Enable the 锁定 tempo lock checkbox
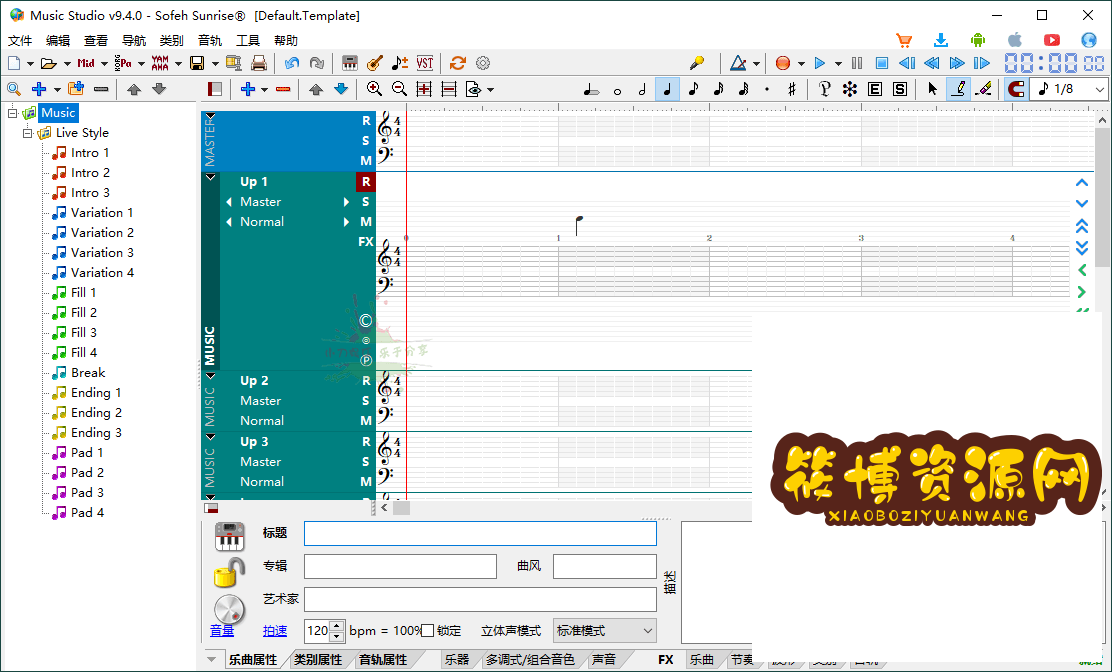 coord(428,631)
